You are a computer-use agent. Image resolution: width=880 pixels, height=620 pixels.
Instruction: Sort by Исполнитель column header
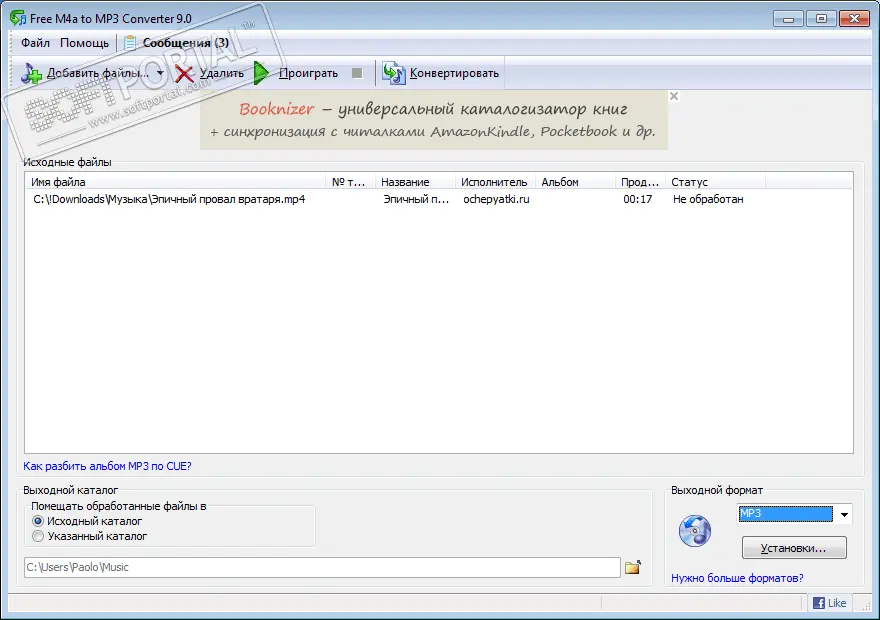point(494,182)
